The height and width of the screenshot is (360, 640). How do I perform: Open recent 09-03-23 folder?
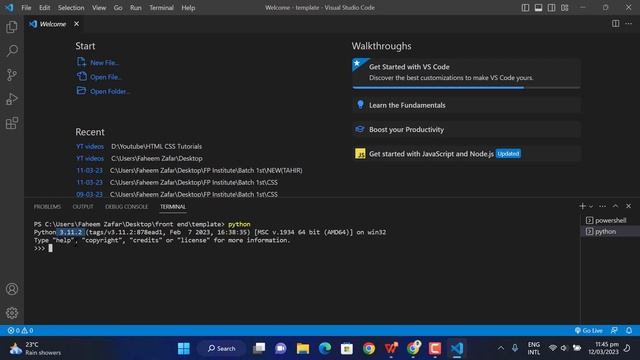click(89, 195)
